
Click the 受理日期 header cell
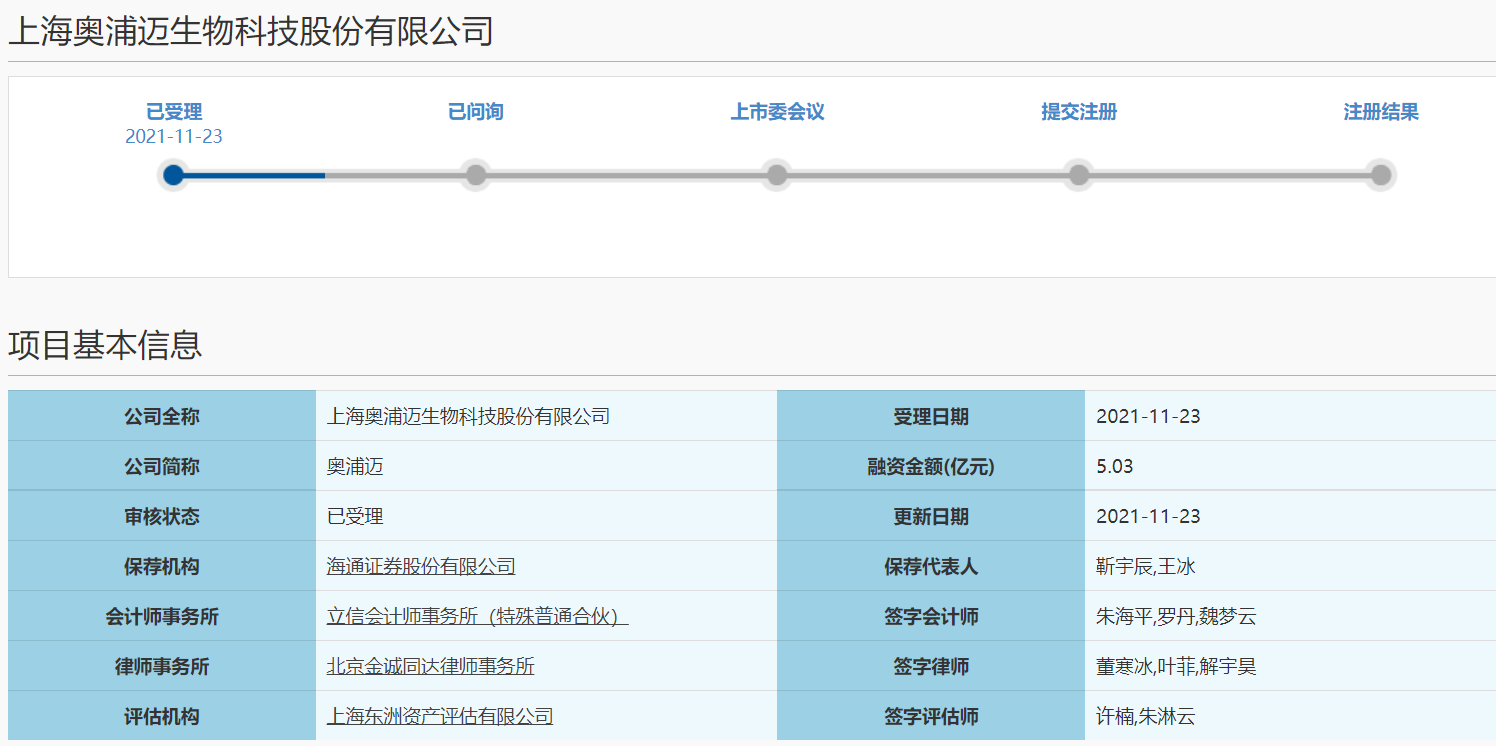pos(931,416)
